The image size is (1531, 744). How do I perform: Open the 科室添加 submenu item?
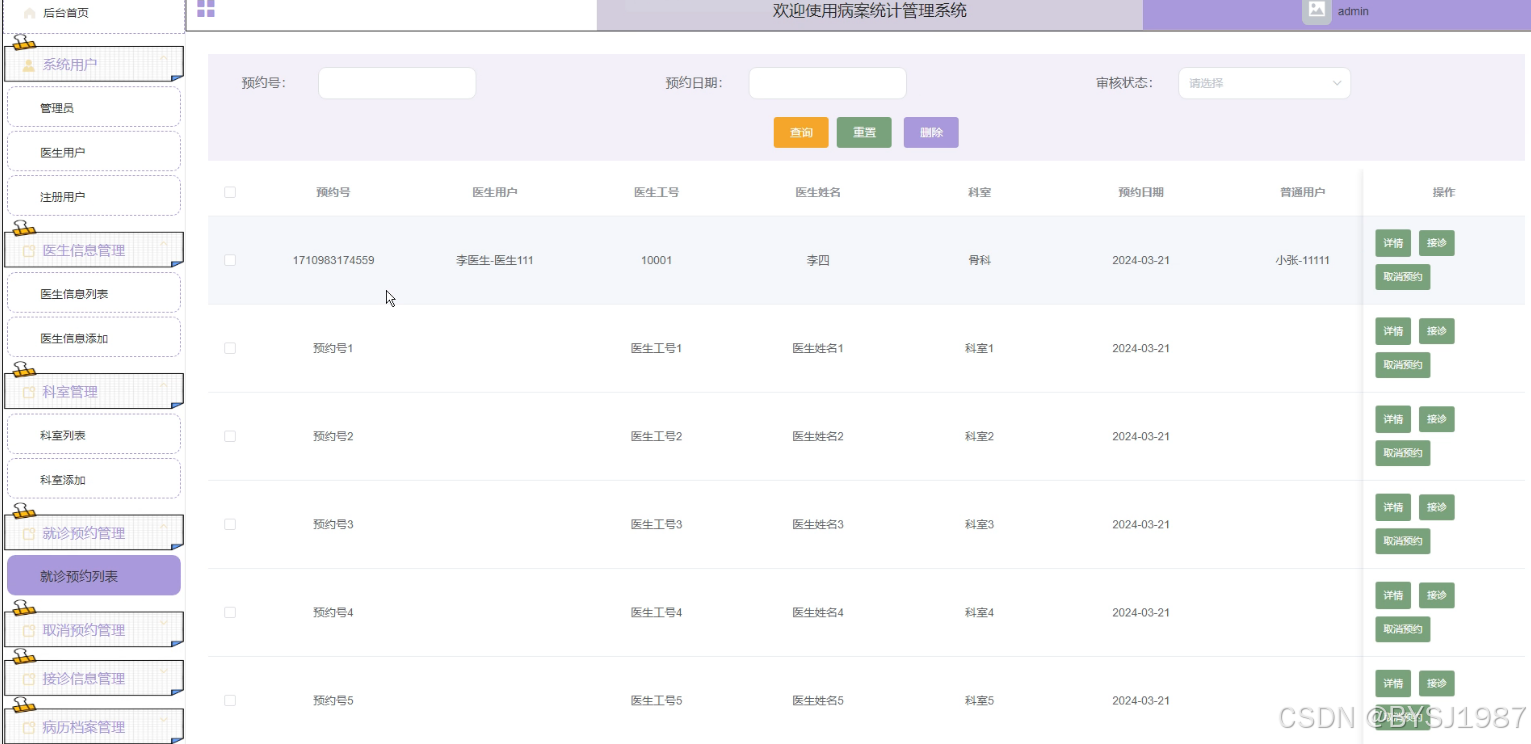coord(94,479)
